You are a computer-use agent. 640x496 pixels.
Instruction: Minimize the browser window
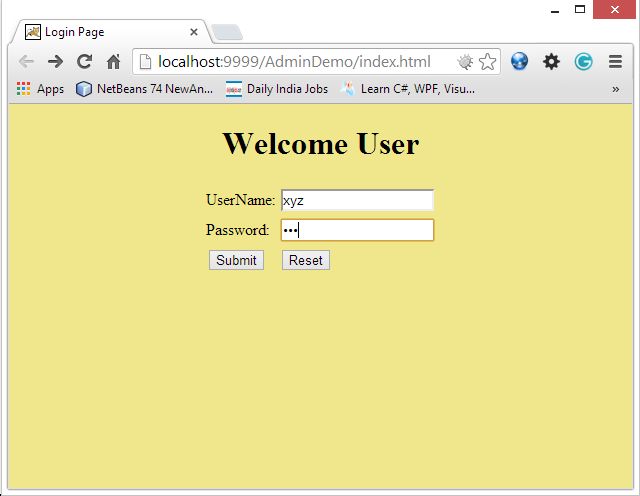point(555,10)
